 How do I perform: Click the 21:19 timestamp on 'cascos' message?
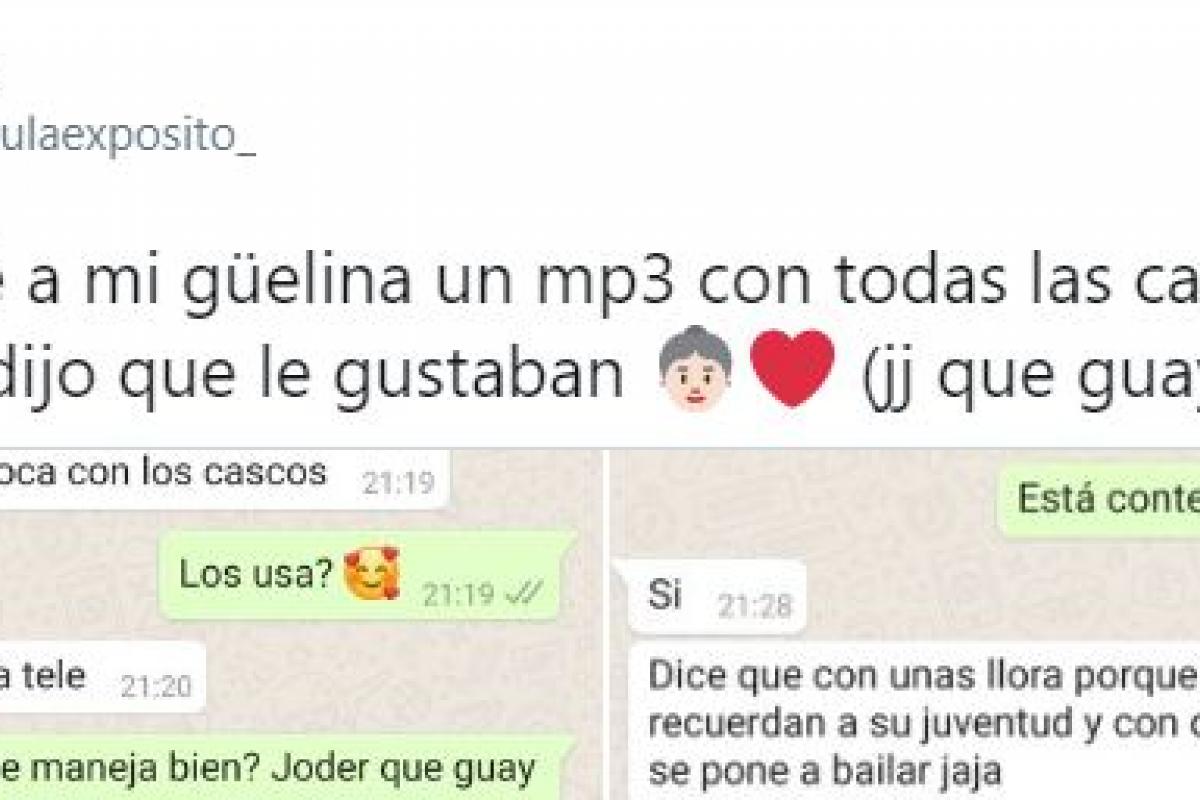(398, 484)
